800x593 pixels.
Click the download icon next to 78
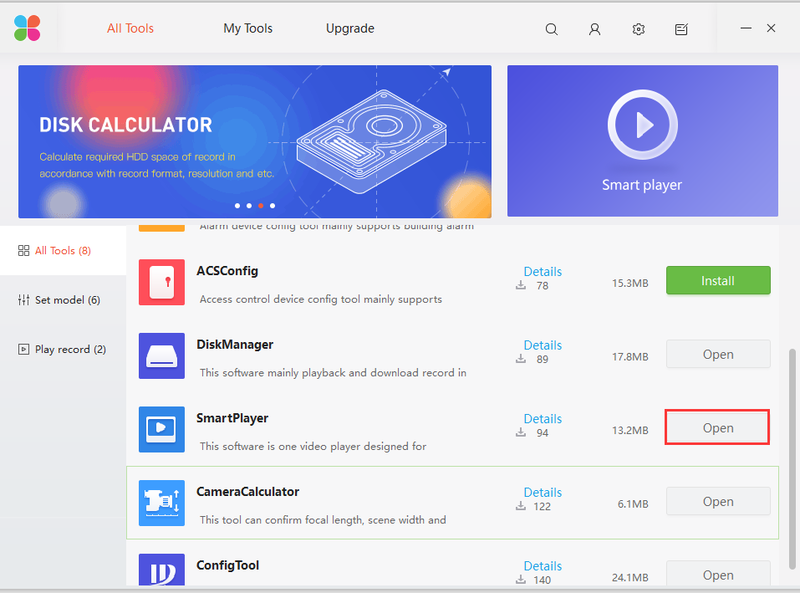coord(520,285)
